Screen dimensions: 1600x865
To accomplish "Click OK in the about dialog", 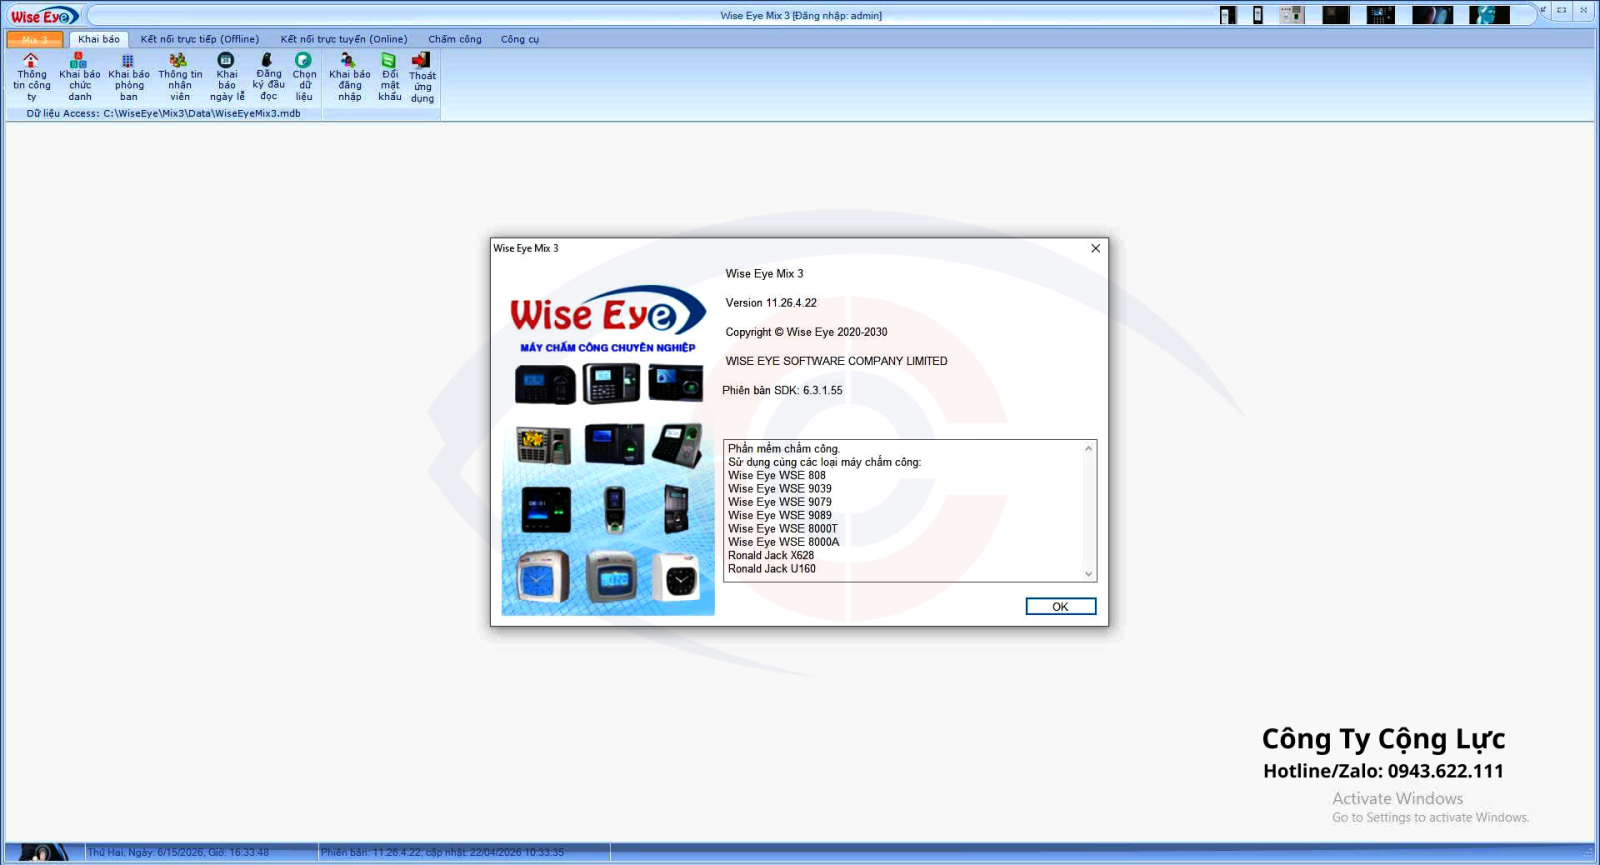I will point(1061,606).
